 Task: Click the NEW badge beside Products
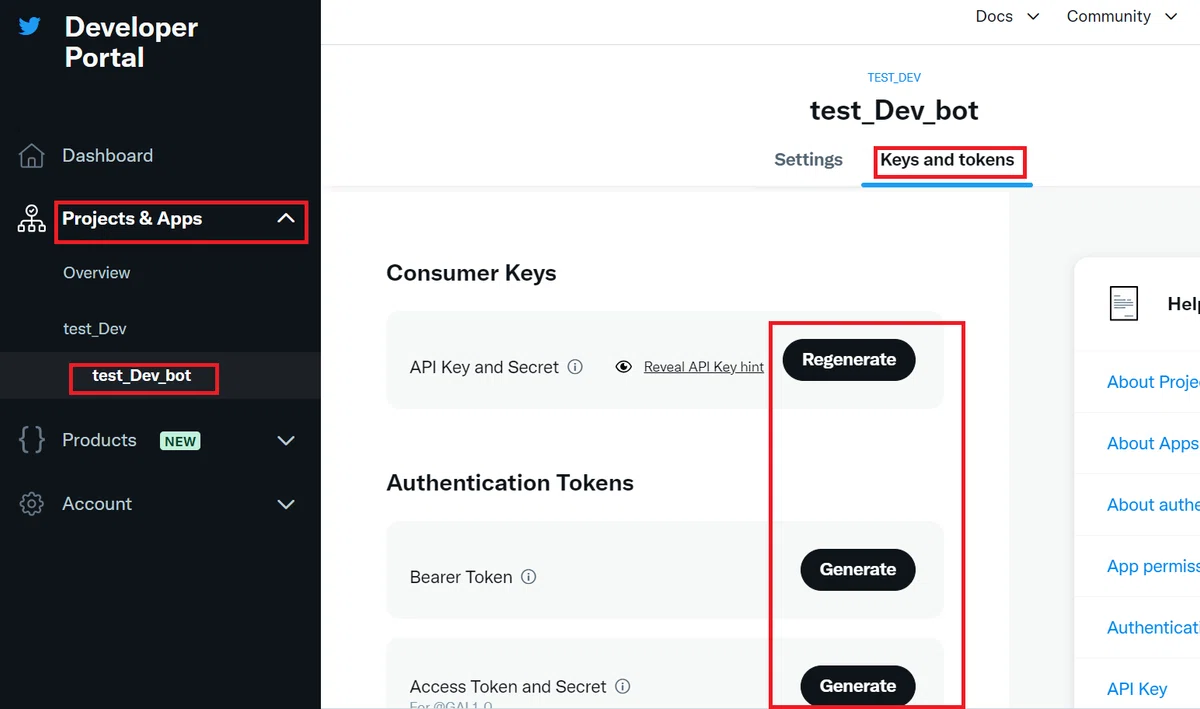[180, 441]
